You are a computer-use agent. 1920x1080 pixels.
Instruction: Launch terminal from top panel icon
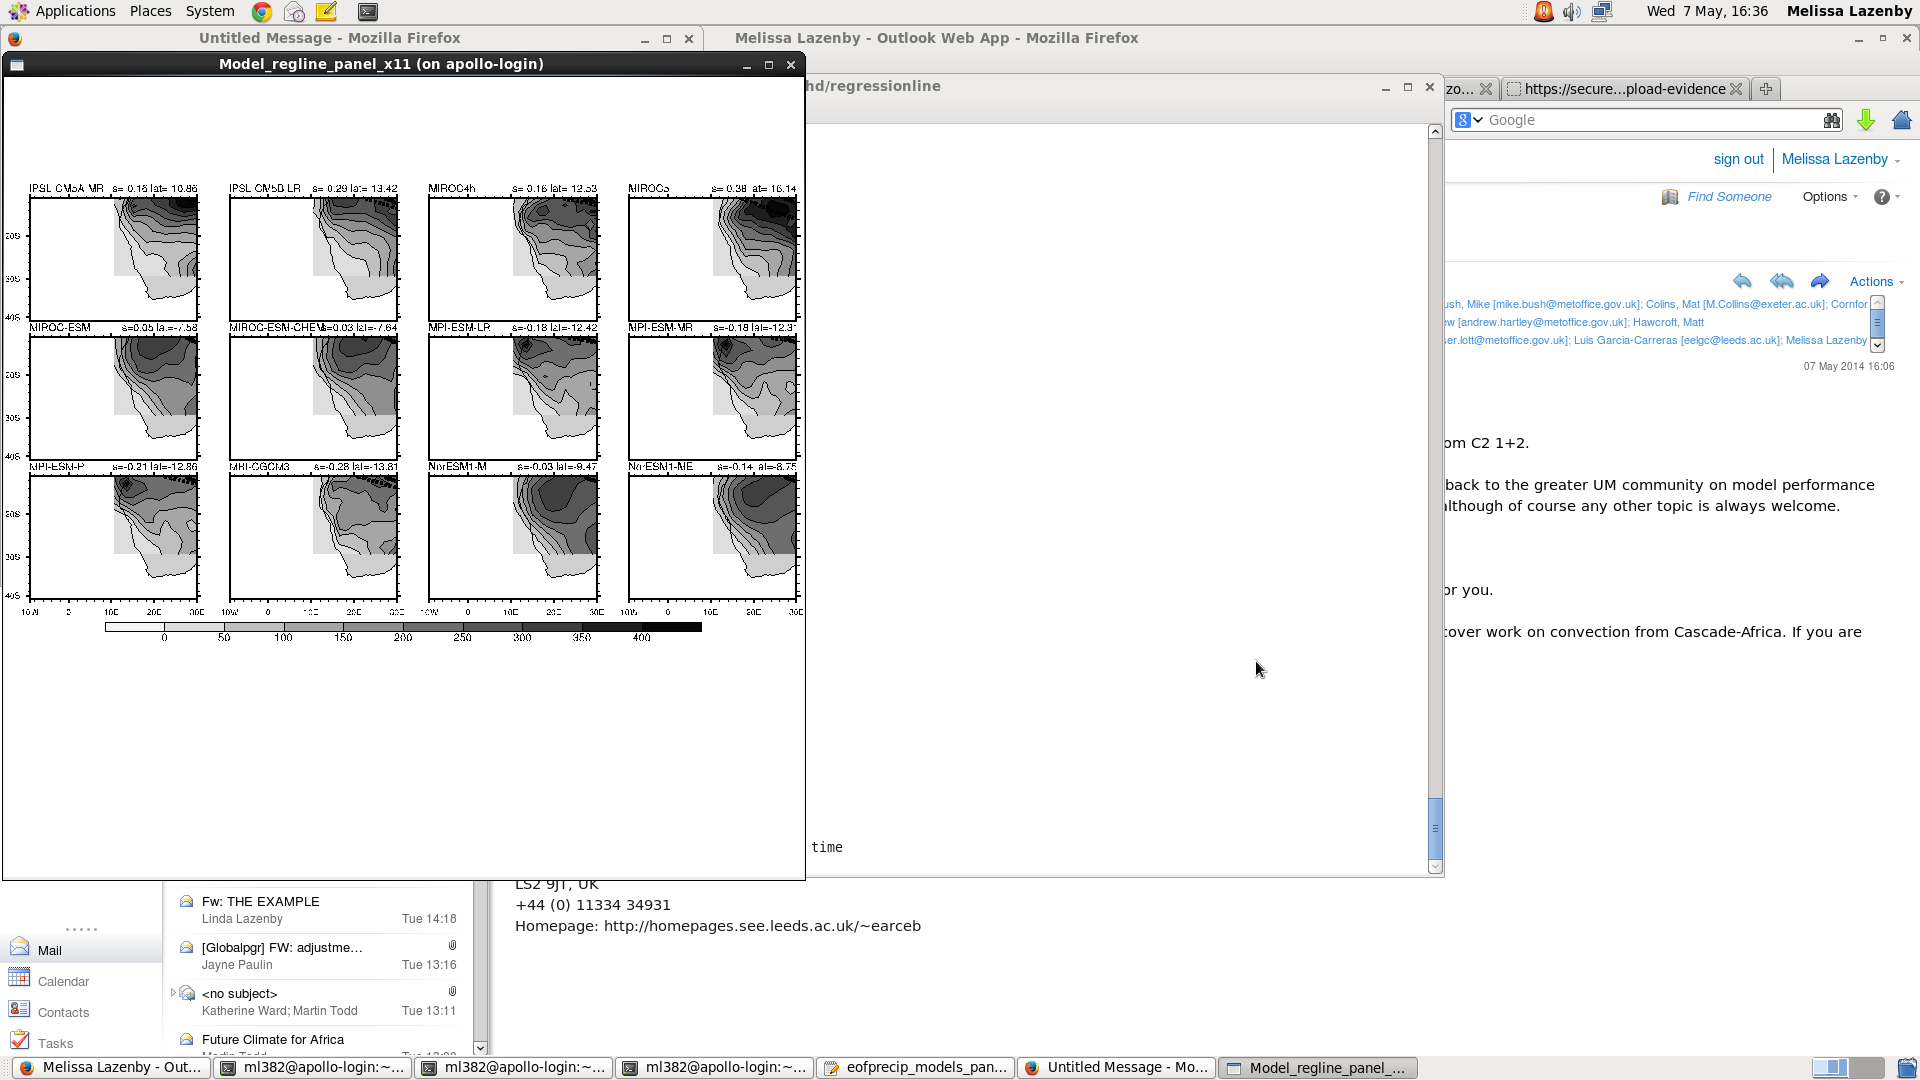(x=368, y=12)
